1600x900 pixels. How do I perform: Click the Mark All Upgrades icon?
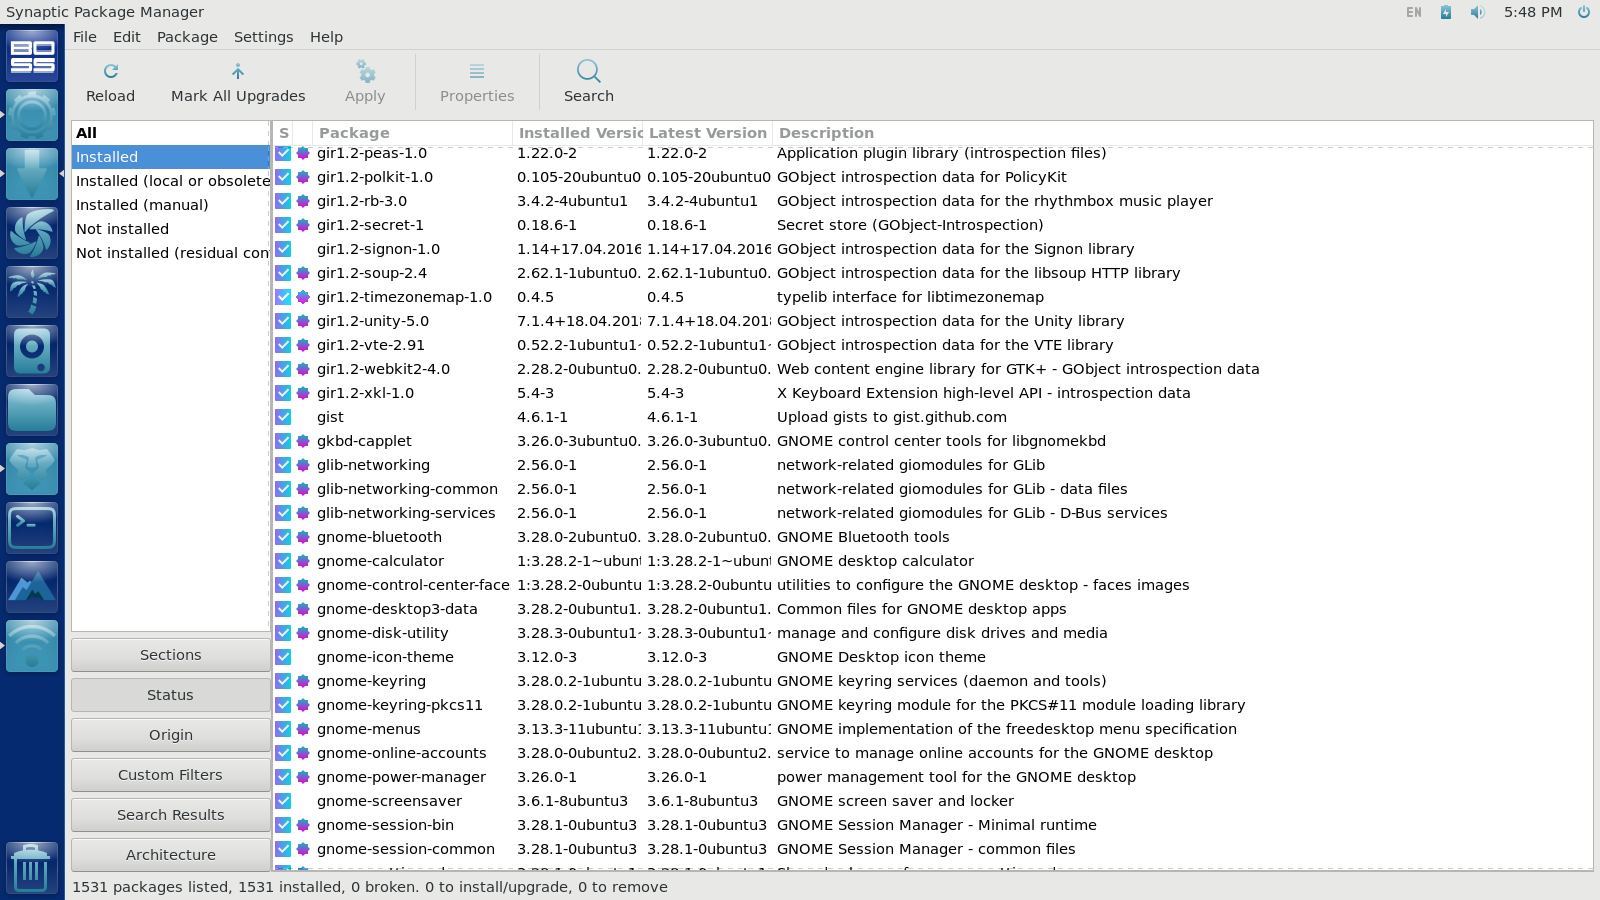pyautogui.click(x=238, y=71)
